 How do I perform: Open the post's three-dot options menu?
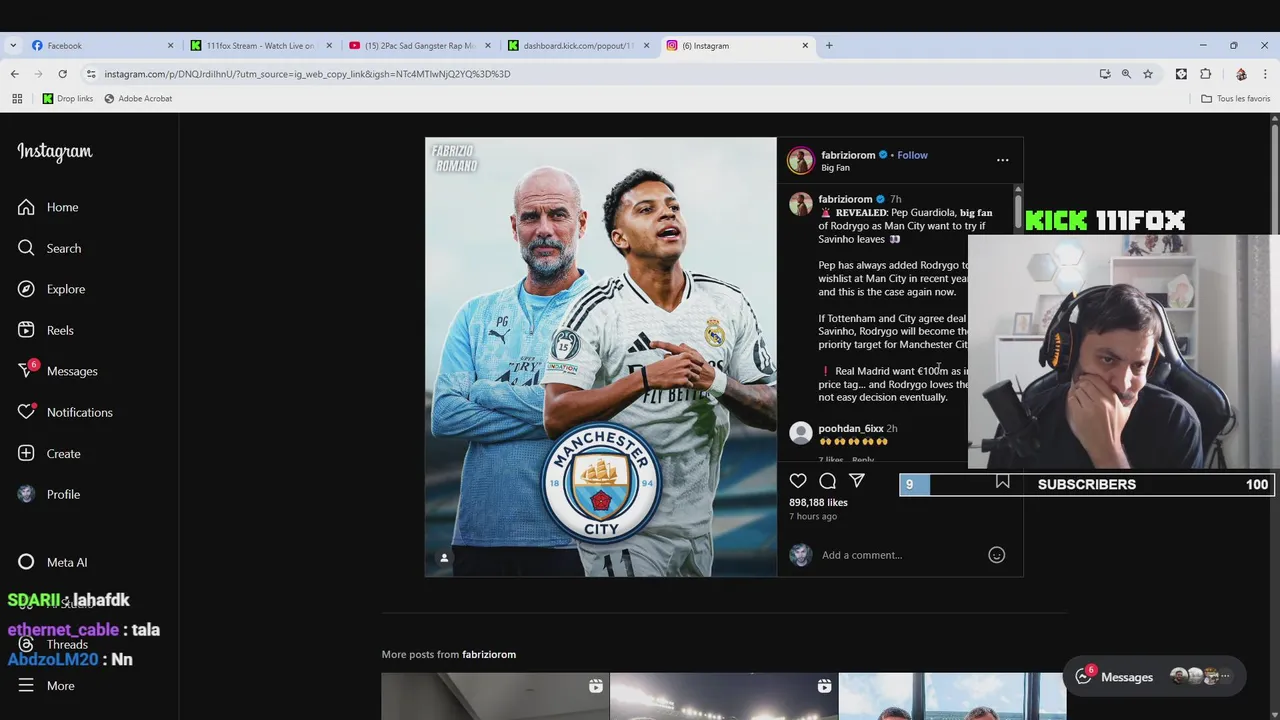[1002, 160]
